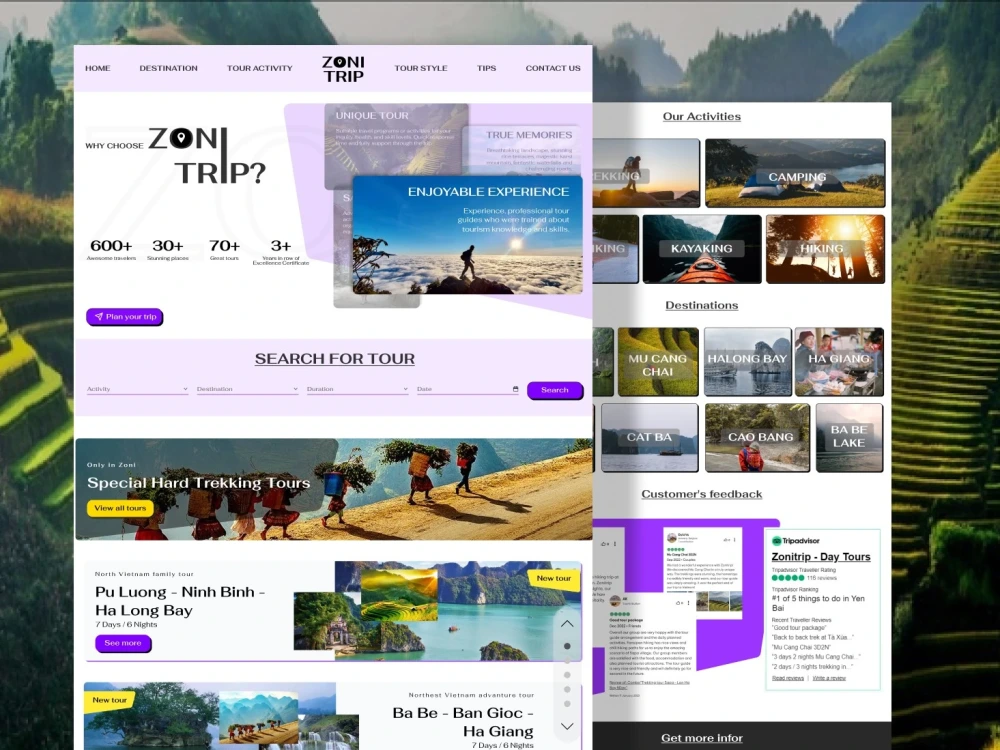
Task: Click the Write a review link
Action: 829,678
